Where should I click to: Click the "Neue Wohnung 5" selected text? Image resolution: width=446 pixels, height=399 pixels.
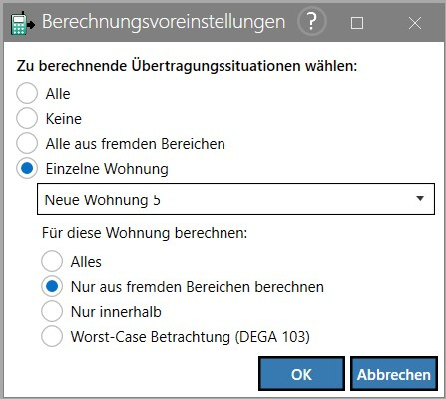point(102,200)
